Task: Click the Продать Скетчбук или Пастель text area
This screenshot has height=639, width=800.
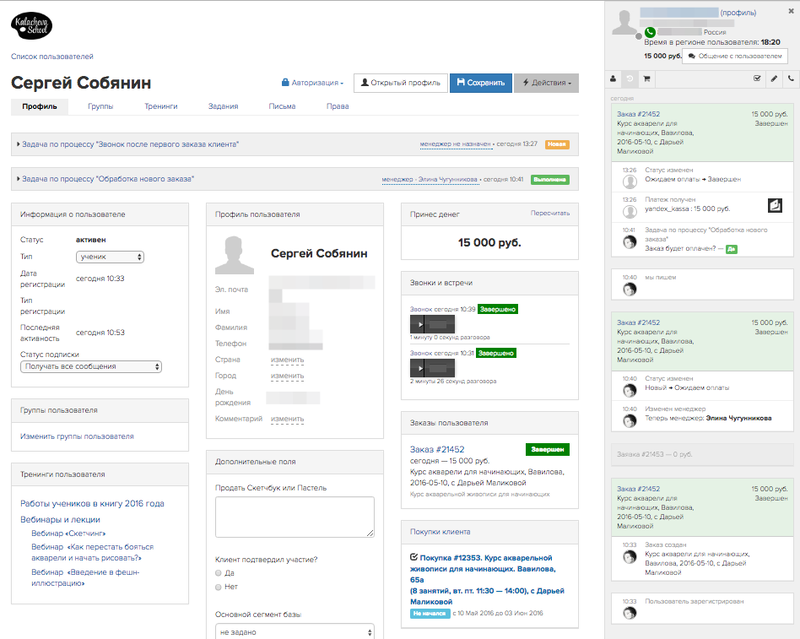Action: pos(295,517)
